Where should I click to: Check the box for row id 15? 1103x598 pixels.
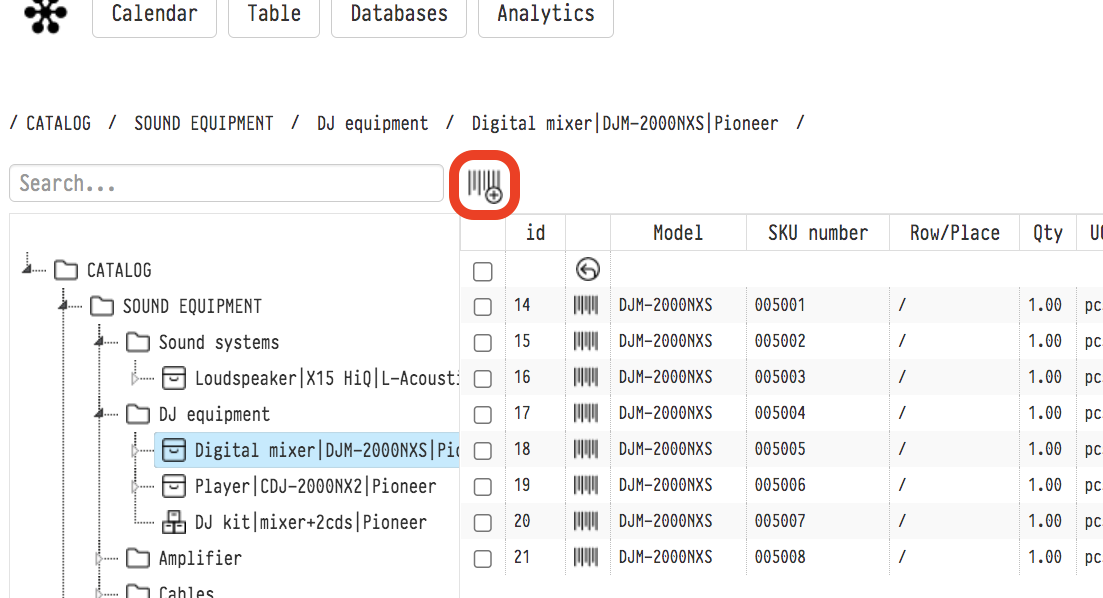pos(483,343)
